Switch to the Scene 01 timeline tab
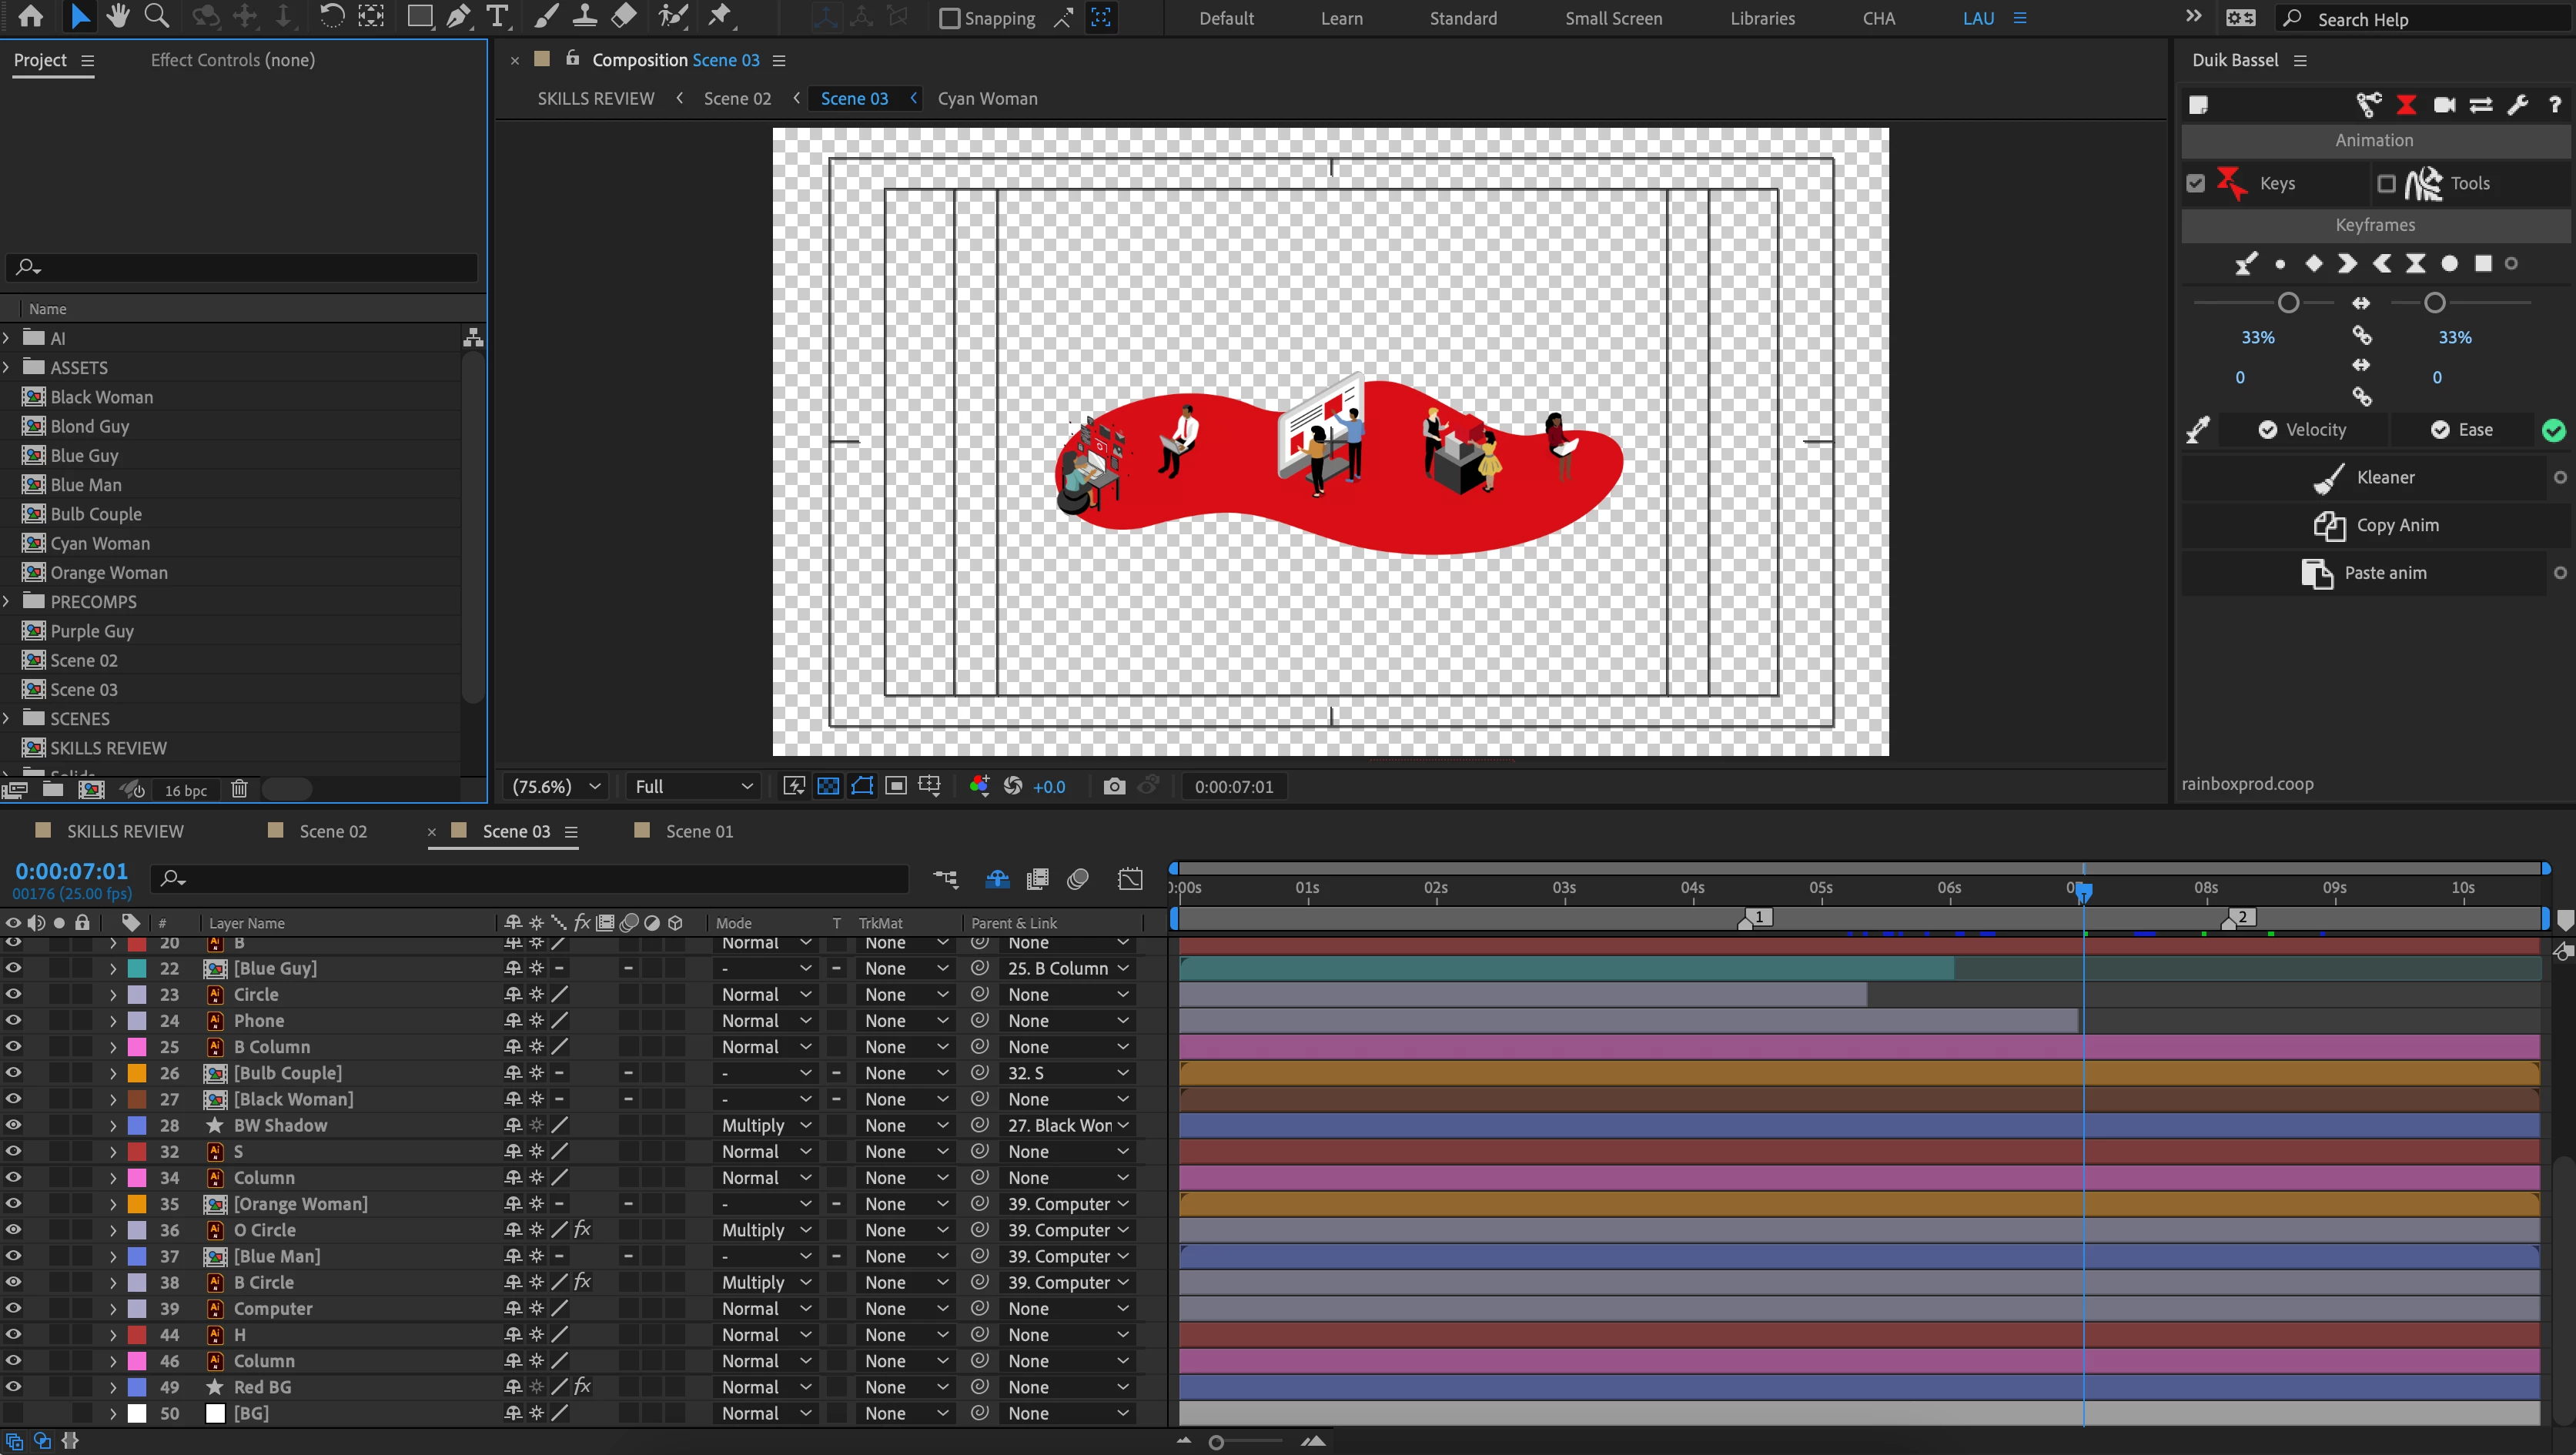The width and height of the screenshot is (2576, 1455). pos(698,832)
